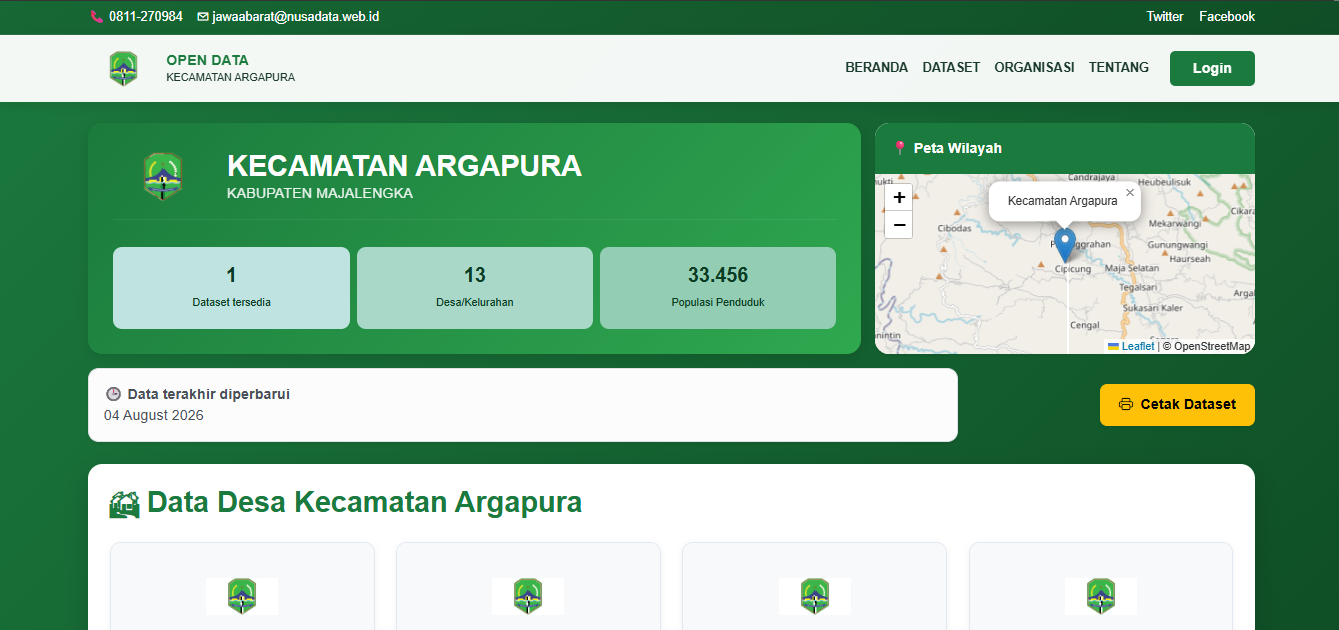Viewport: 1339px width, 630px height.
Task: Click the third village card emblem
Action: click(815, 596)
